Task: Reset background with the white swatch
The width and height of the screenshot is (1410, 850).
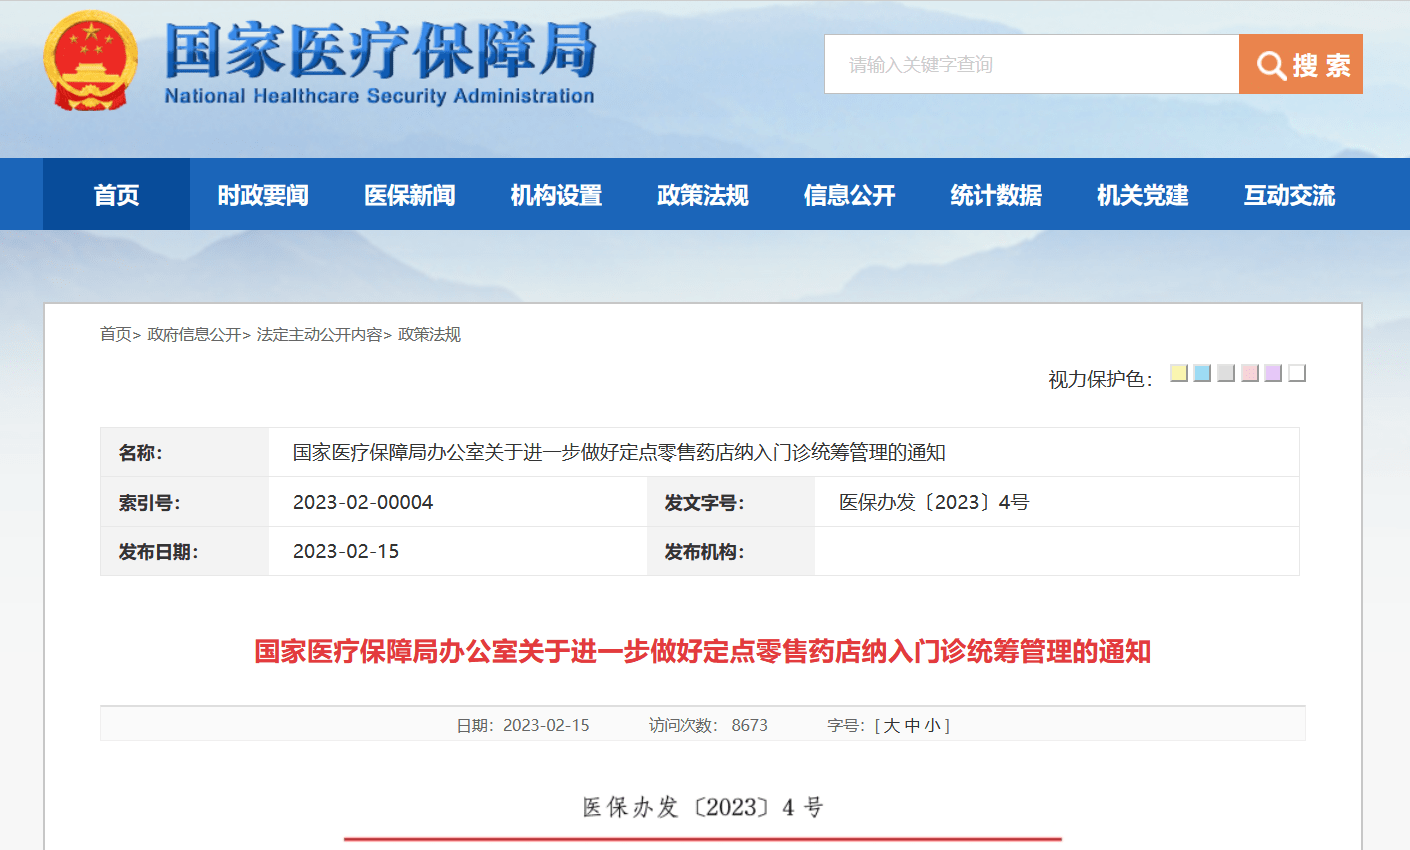Action: coord(1297,373)
